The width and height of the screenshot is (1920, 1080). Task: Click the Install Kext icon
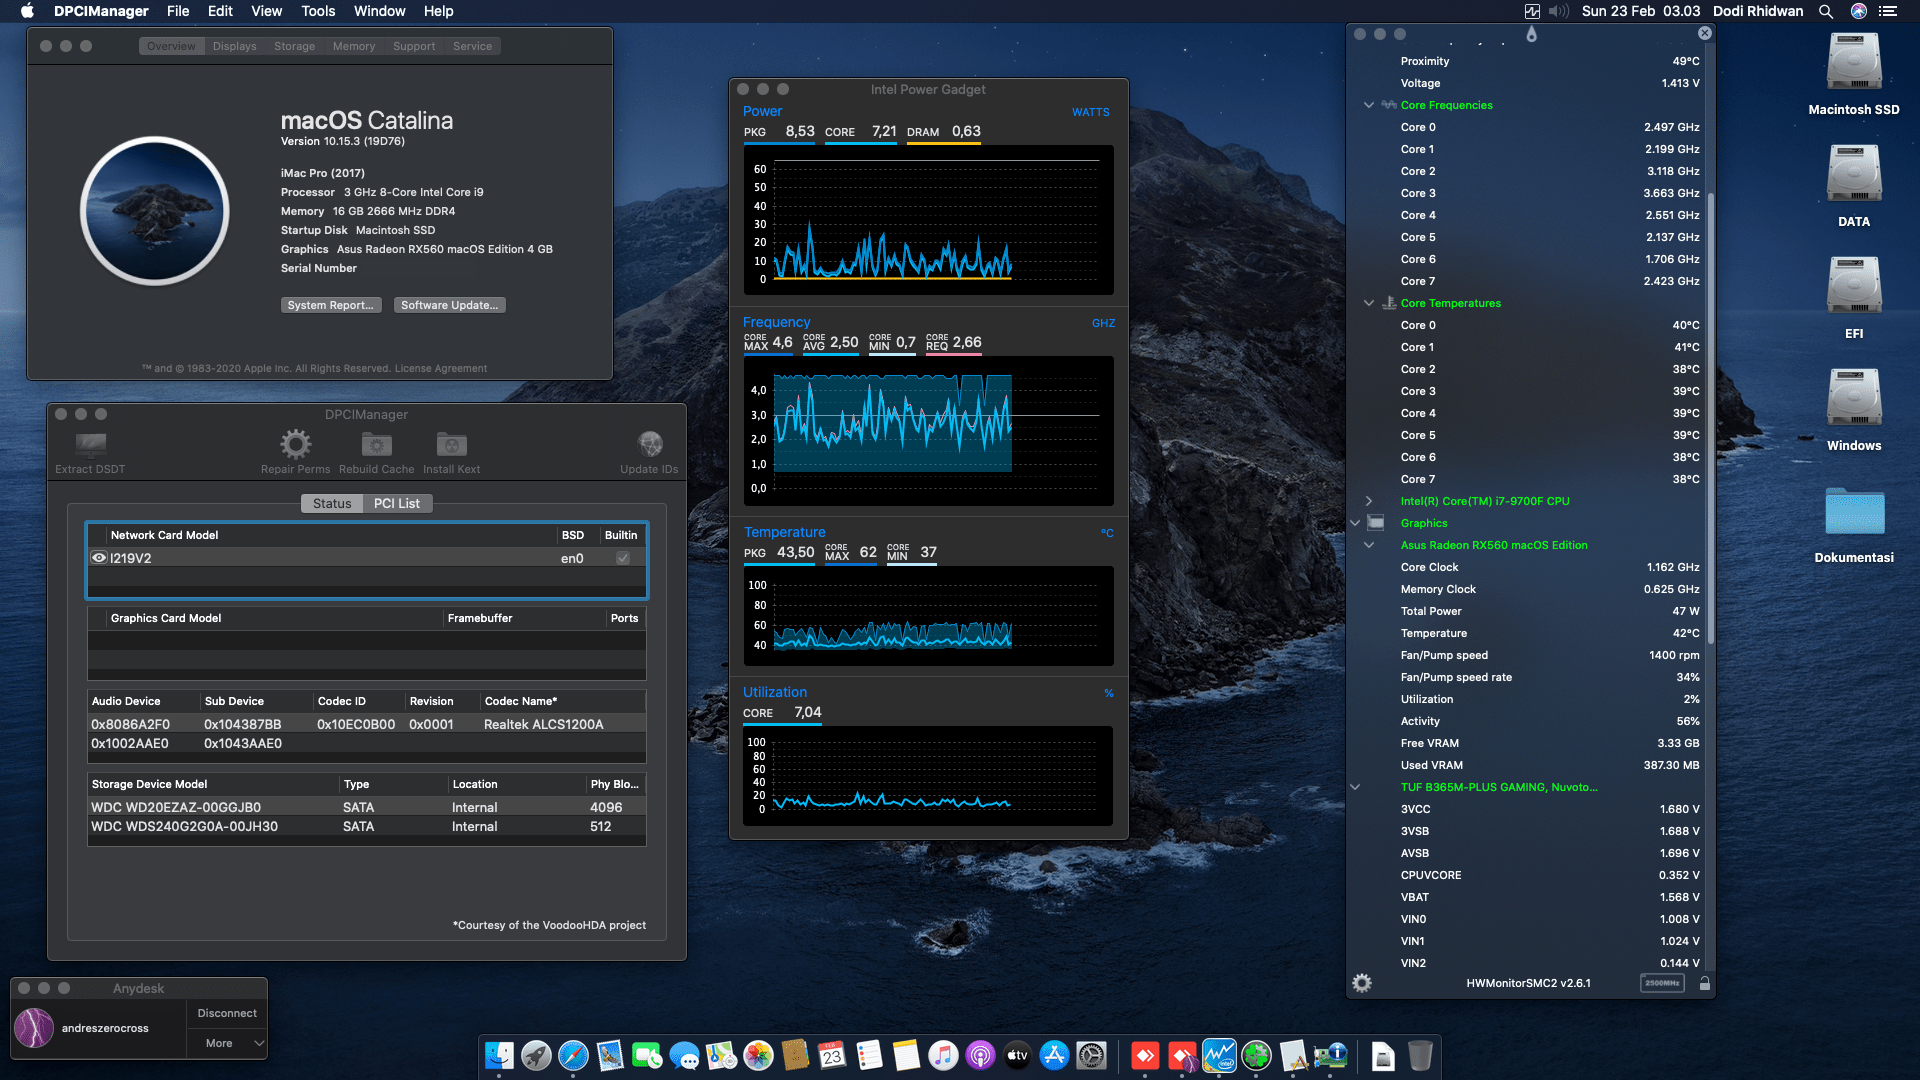point(451,443)
